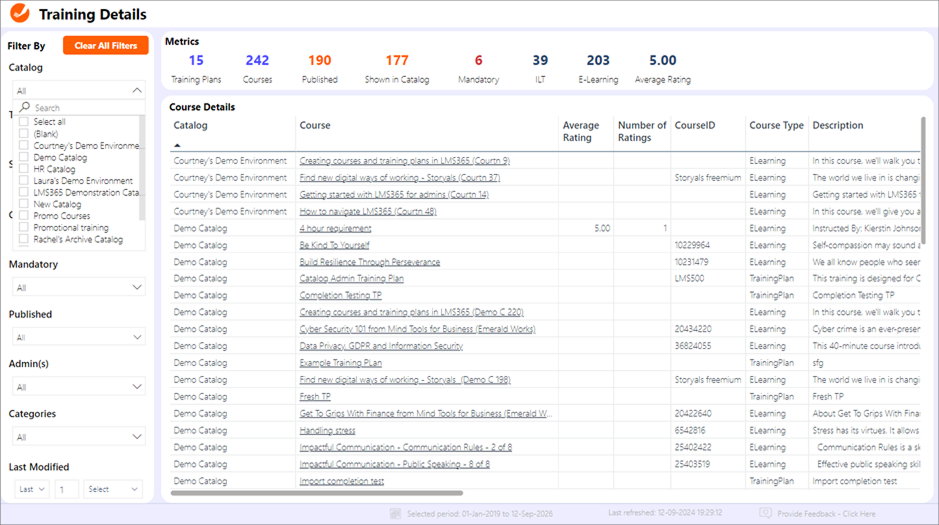The image size is (939, 525).
Task: Sort the table by Course Type column
Action: (776, 126)
